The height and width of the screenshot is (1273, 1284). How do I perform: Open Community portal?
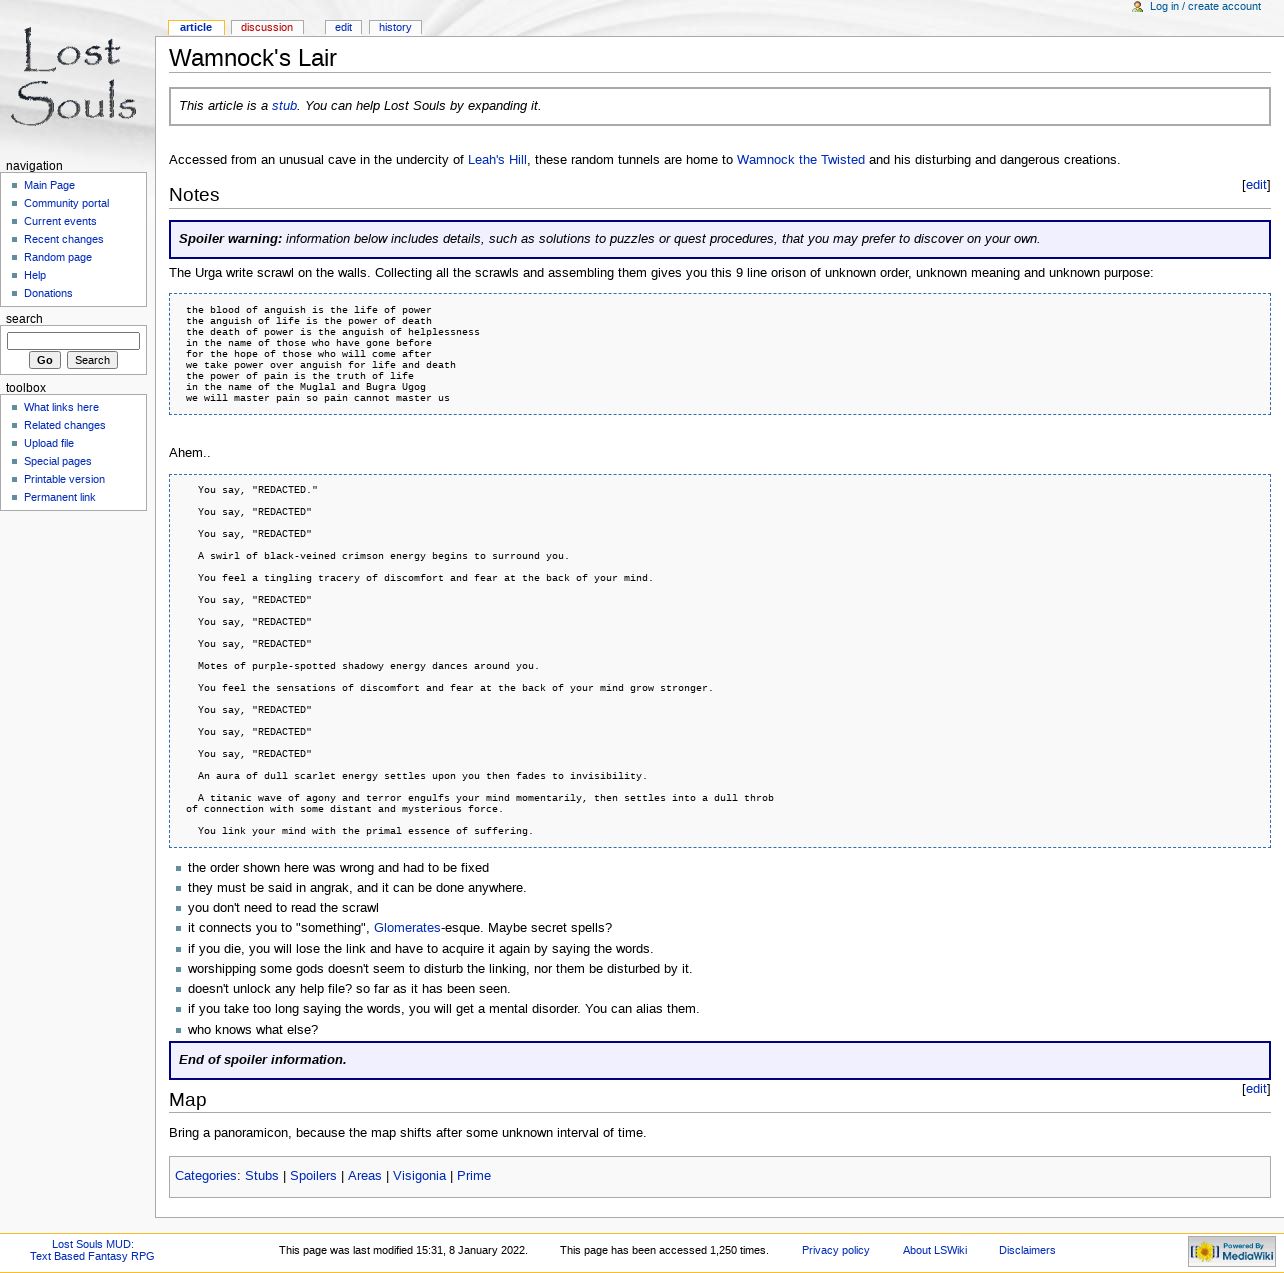[x=66, y=204]
